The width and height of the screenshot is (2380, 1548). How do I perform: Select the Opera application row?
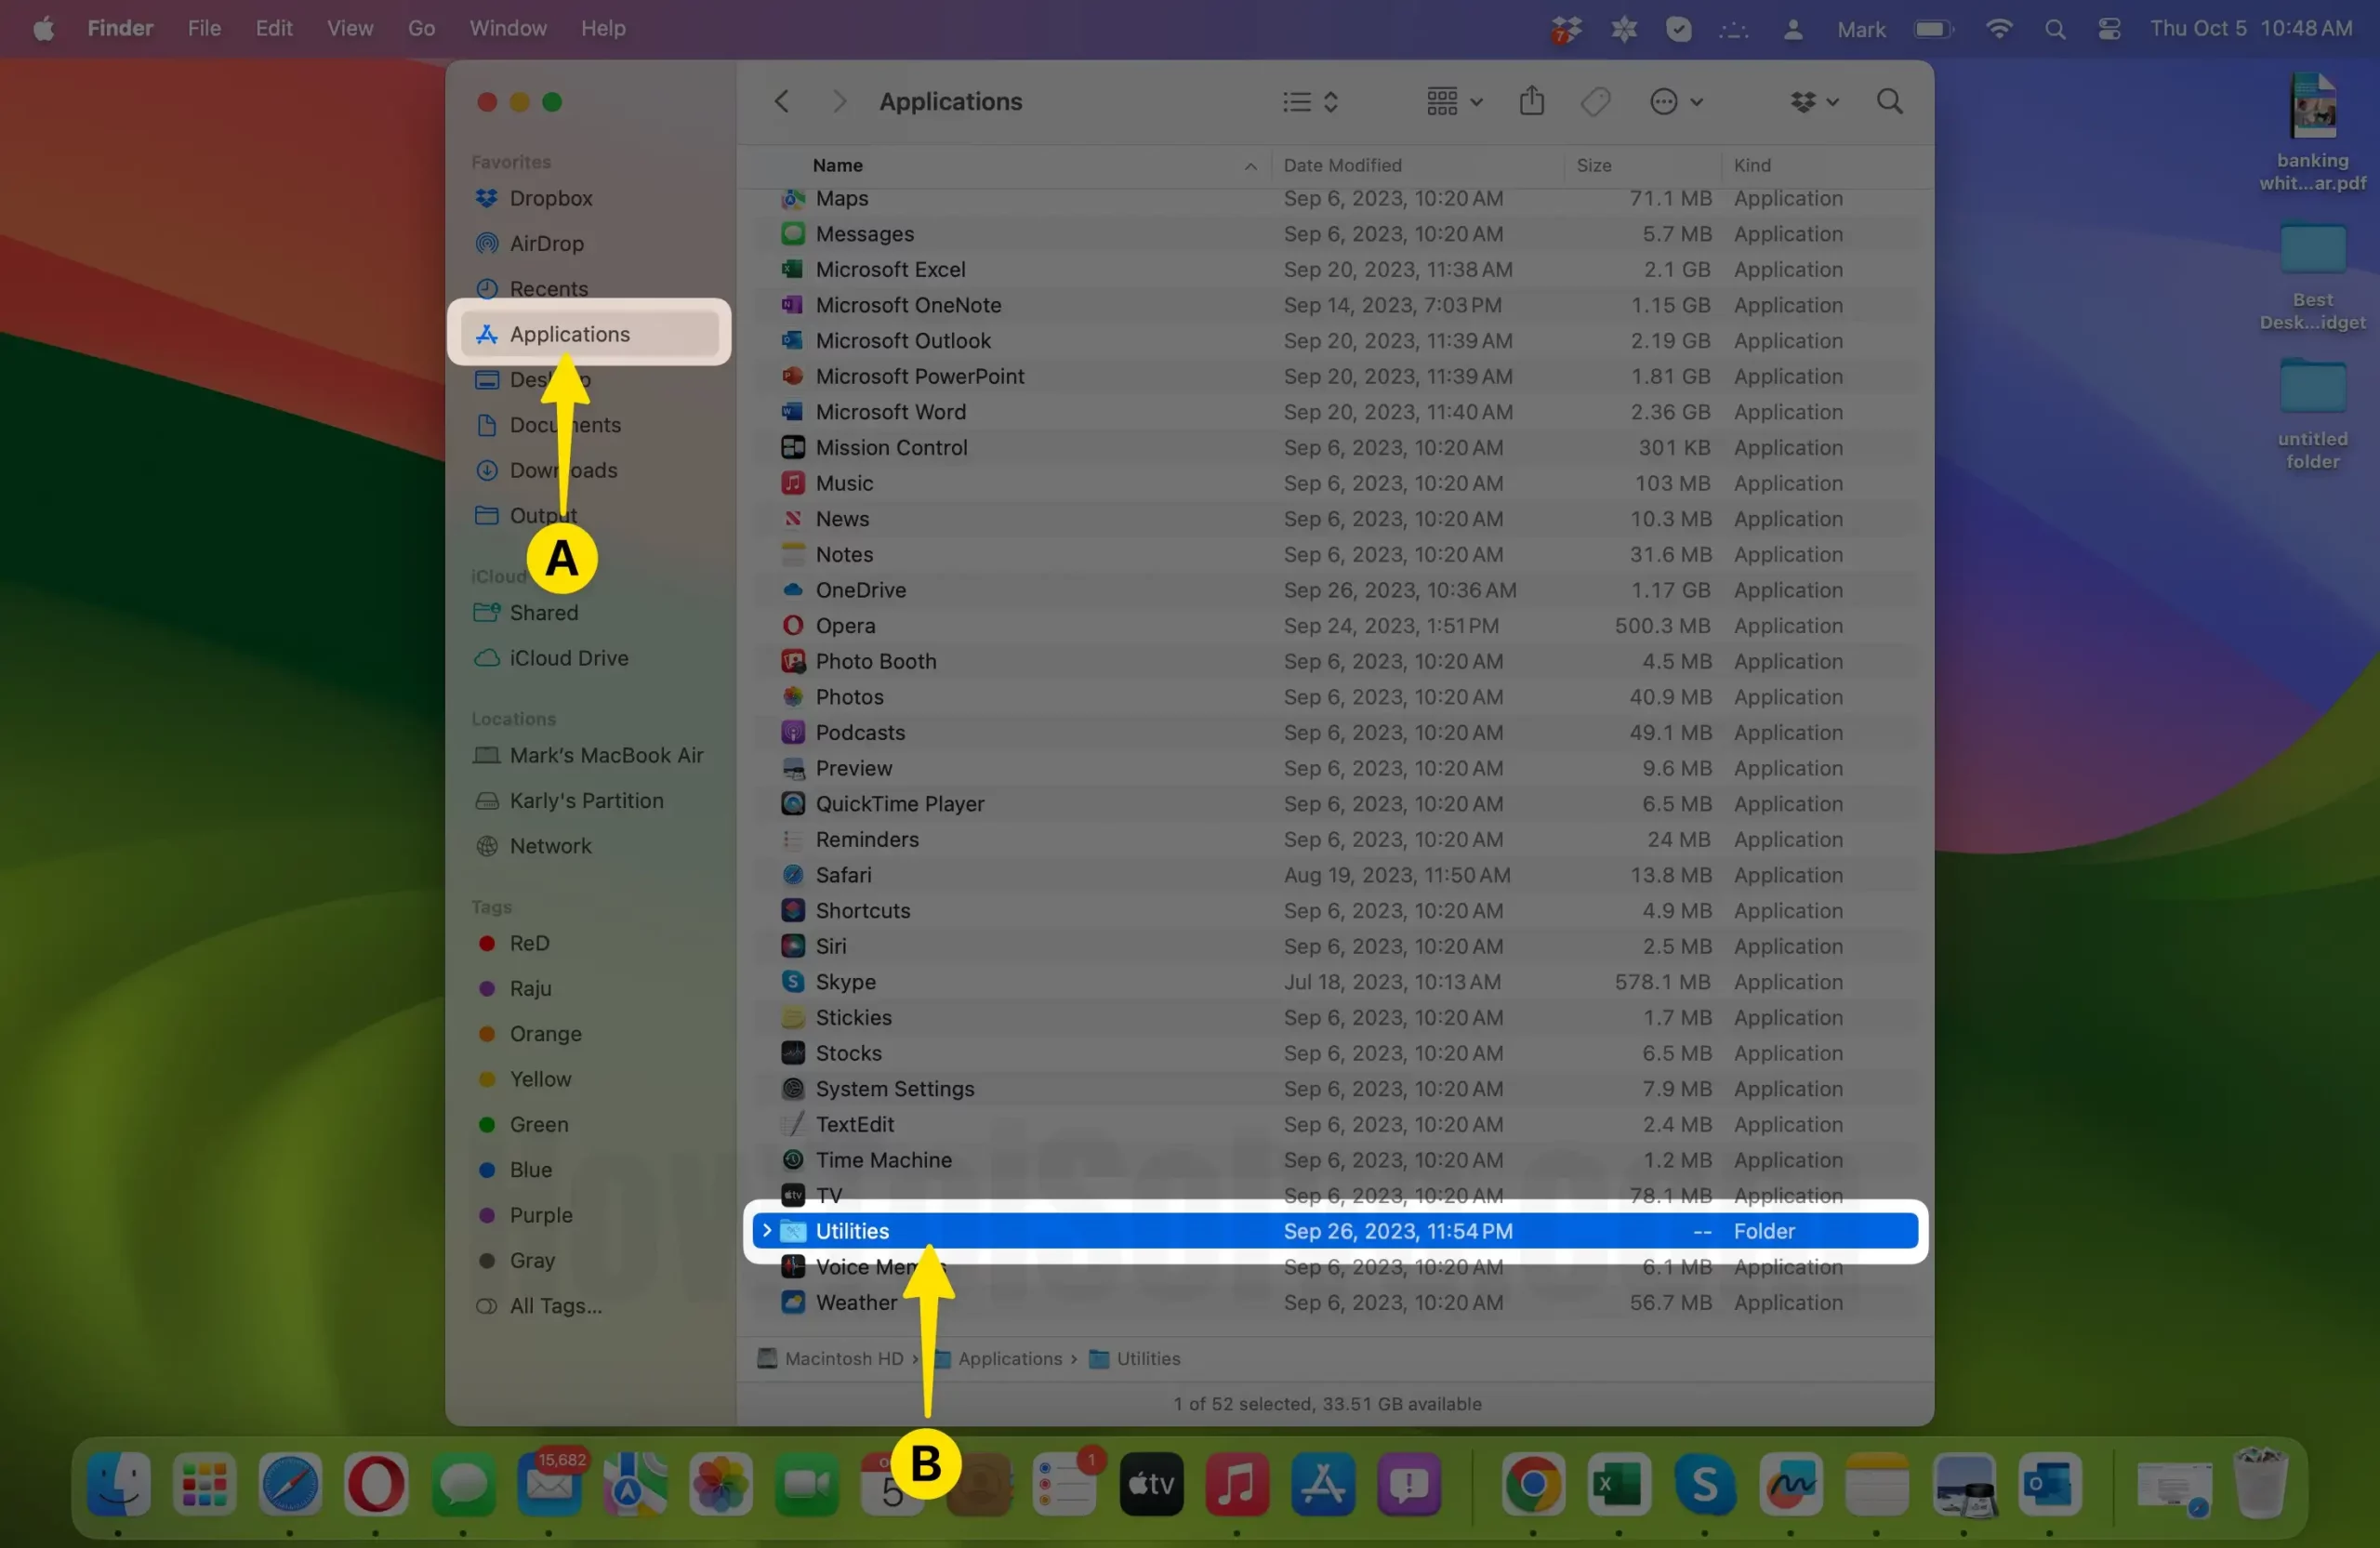pos(1335,625)
